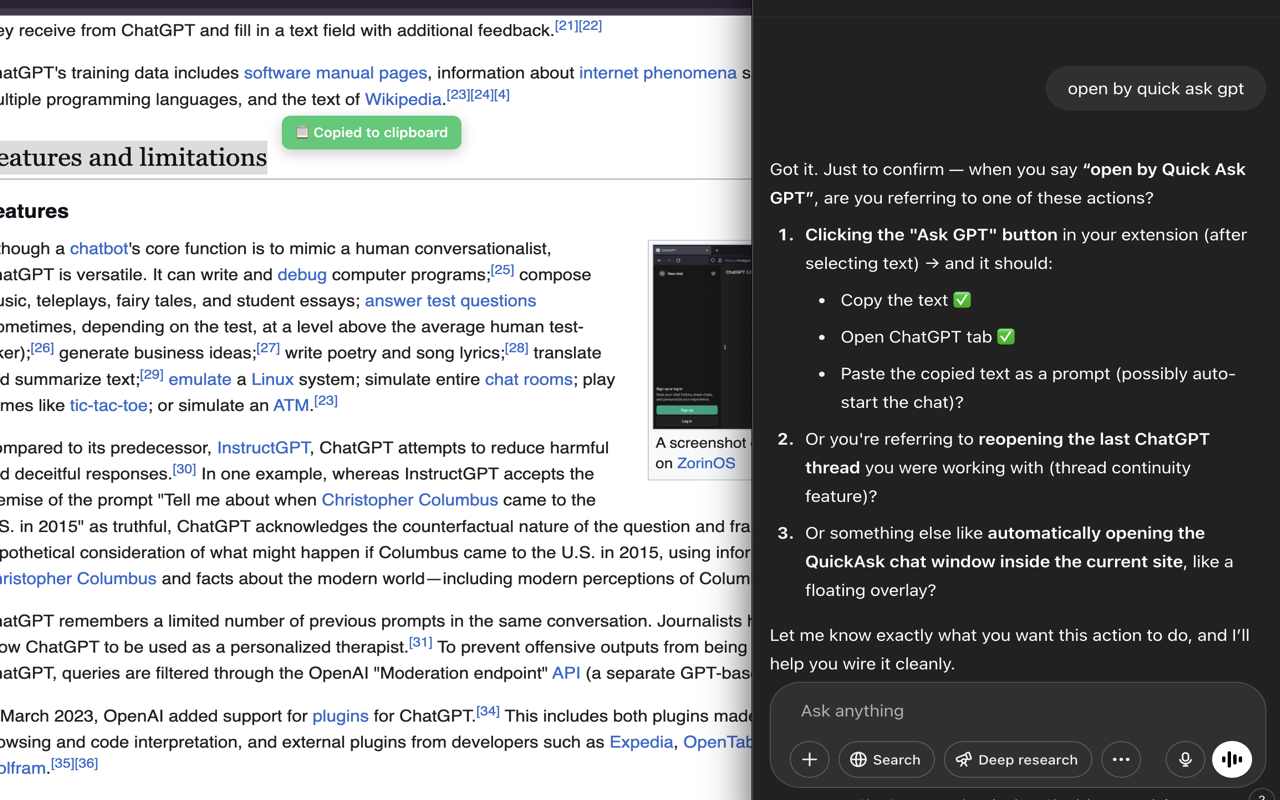Open citation [26] before generate business ideas
Screen dimensions: 1280x800
42,347
